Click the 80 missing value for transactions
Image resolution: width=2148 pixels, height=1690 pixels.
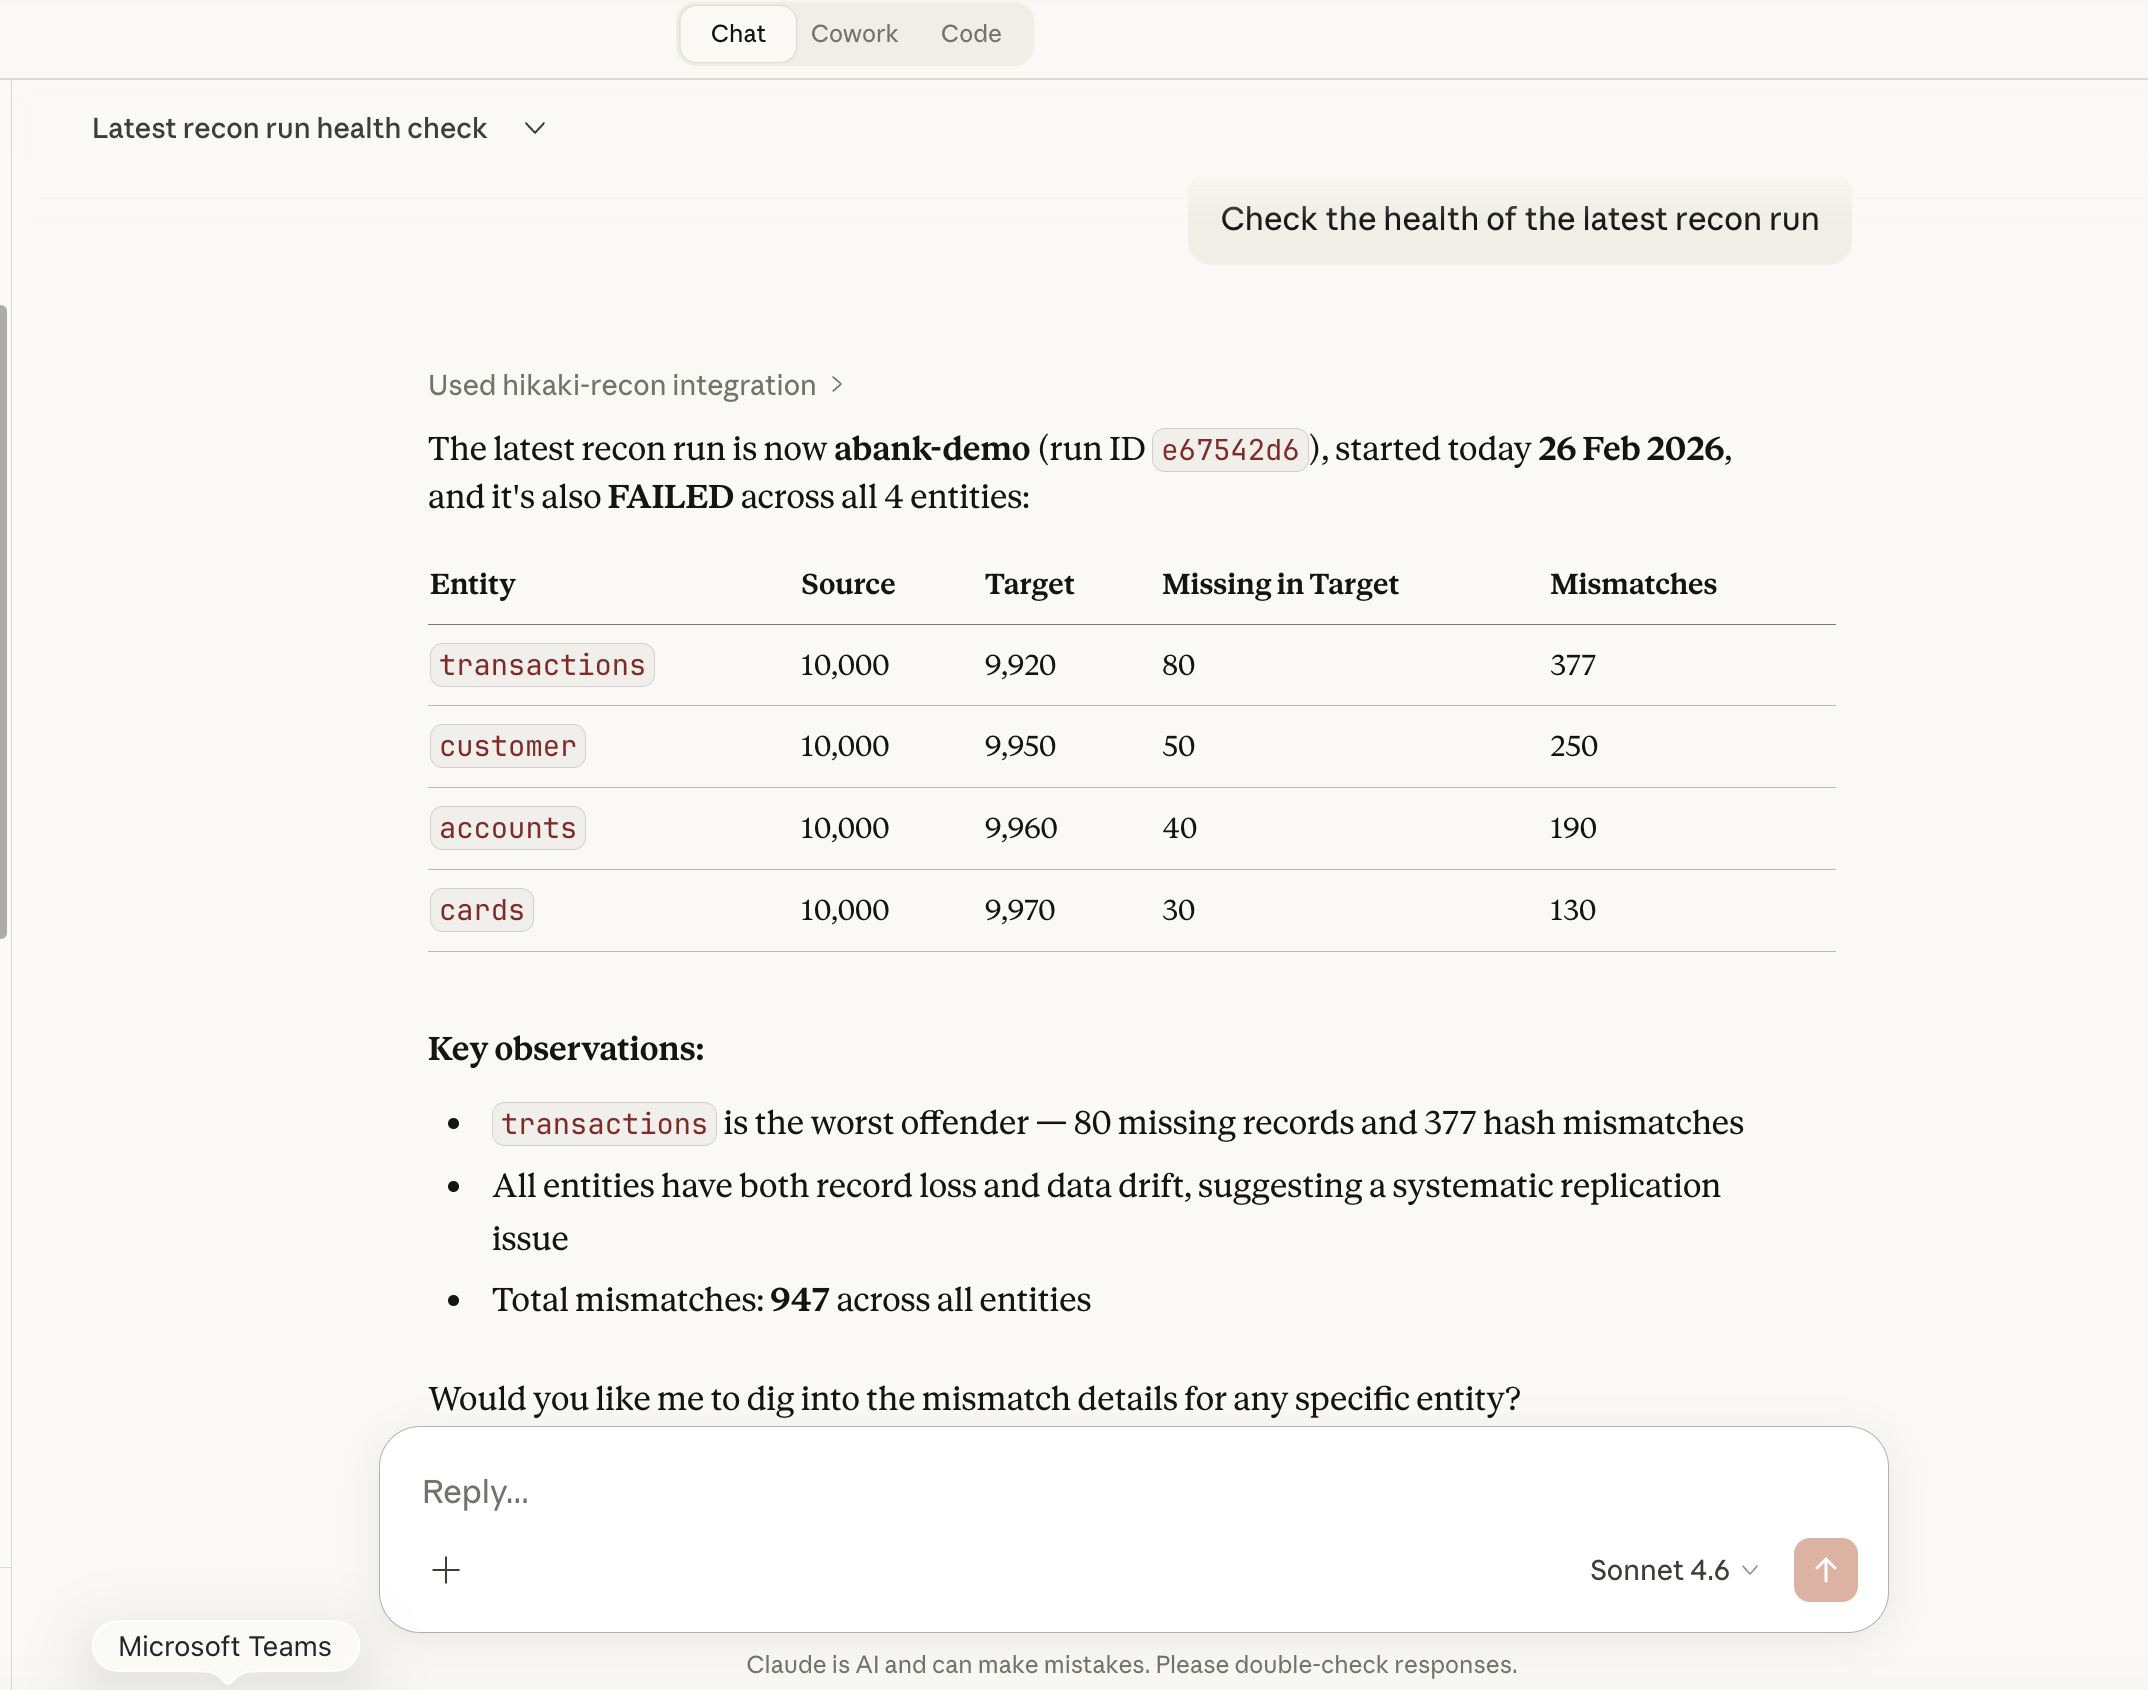pos(1178,665)
